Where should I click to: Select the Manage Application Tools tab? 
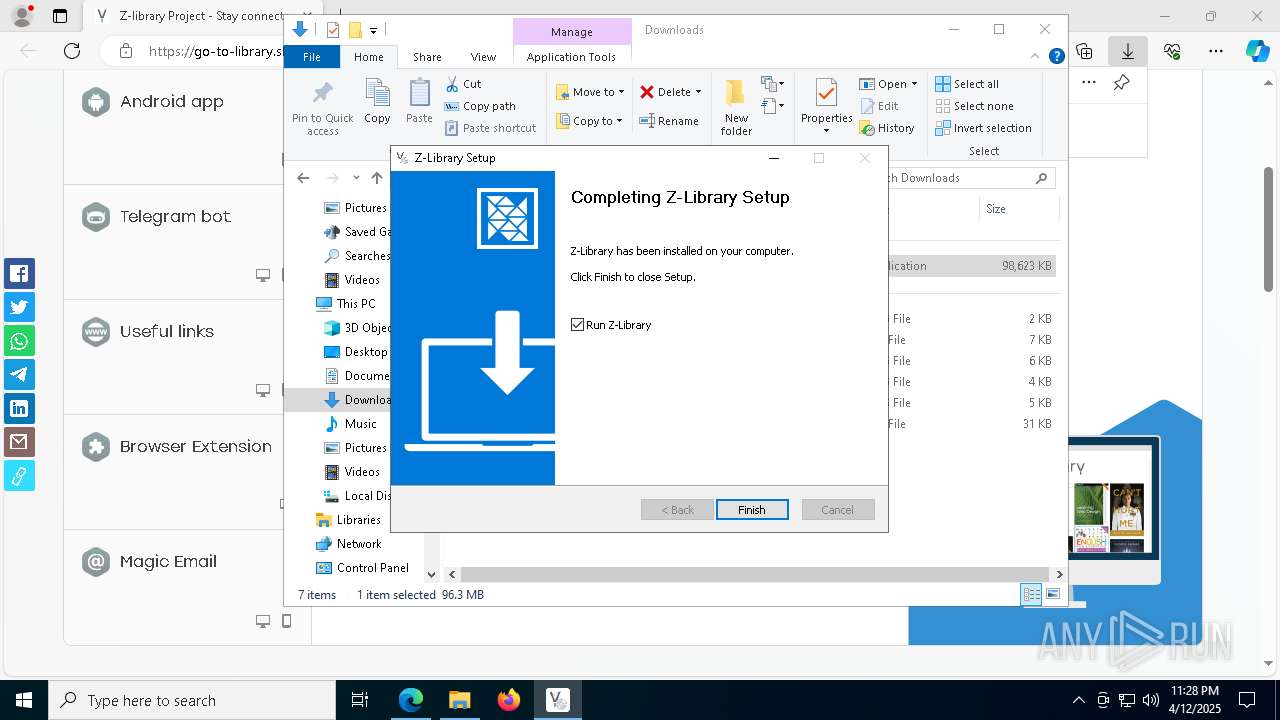click(x=571, y=57)
